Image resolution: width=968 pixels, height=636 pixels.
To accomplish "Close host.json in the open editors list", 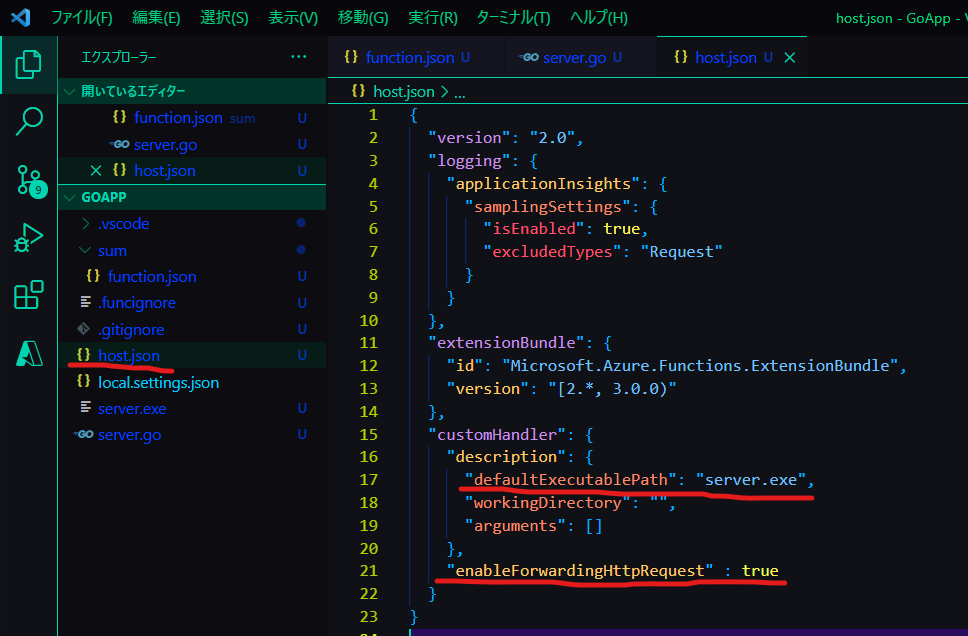I will pyautogui.click(x=96, y=170).
